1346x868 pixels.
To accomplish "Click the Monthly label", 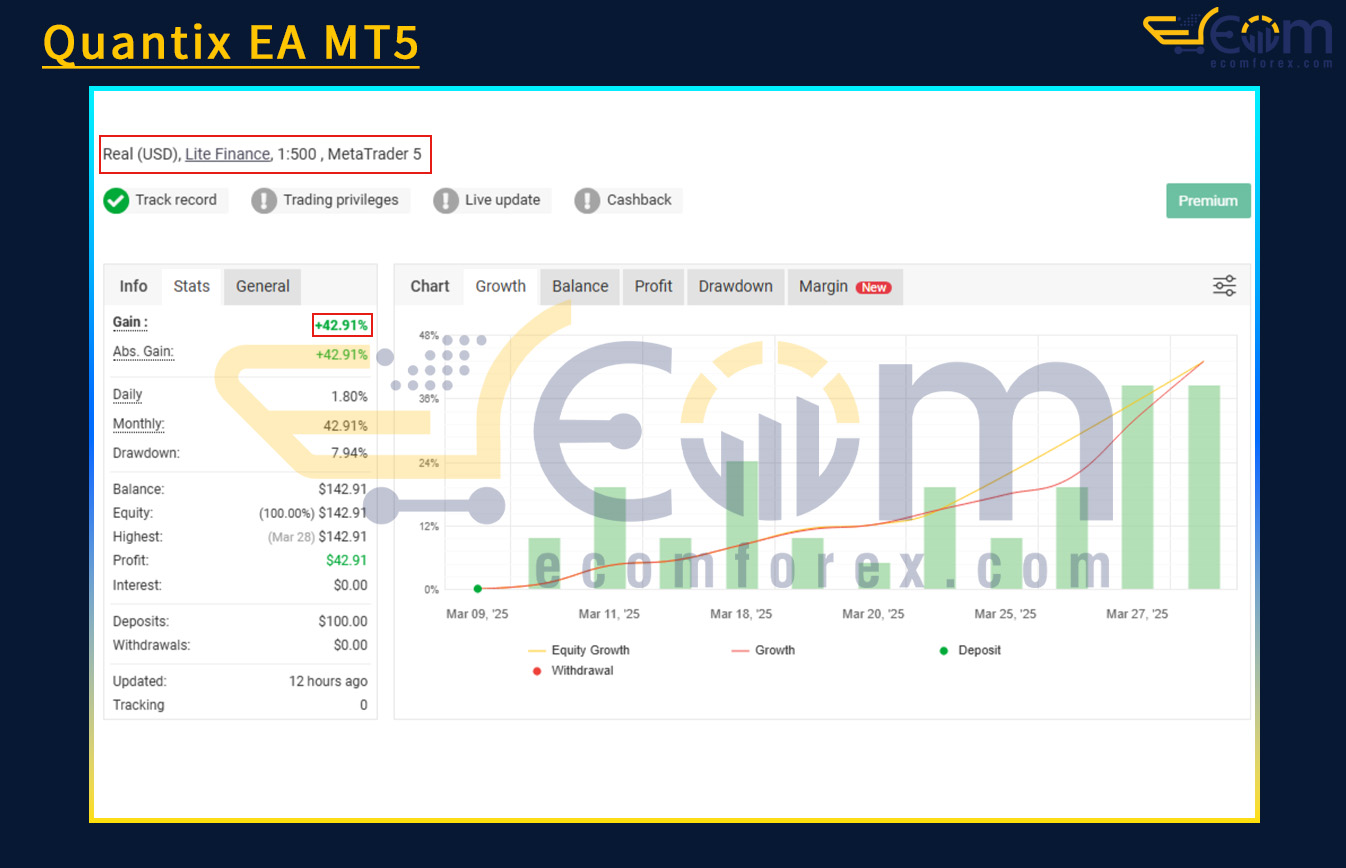I will (x=139, y=424).
